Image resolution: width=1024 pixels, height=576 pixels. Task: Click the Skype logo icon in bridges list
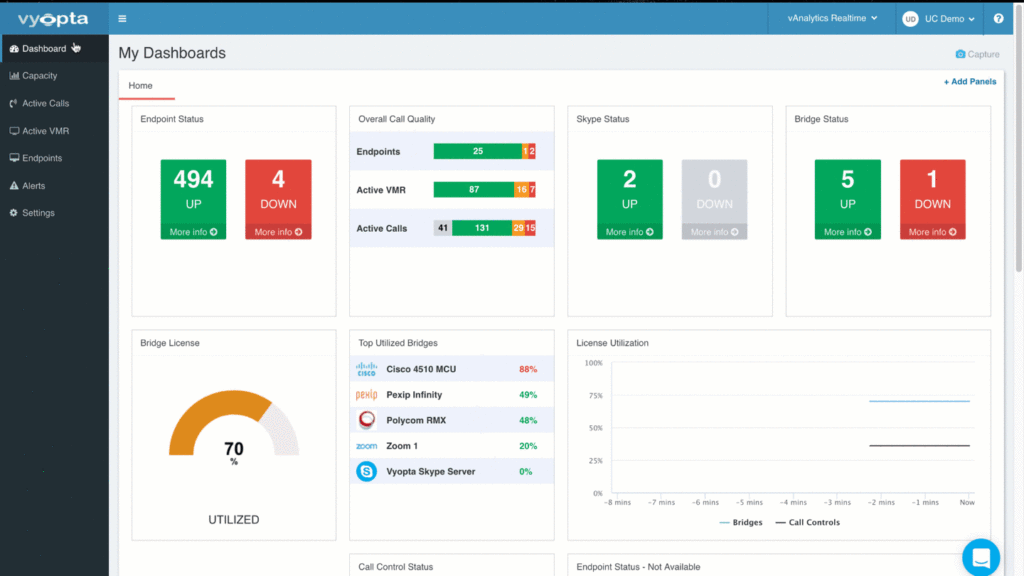366,472
